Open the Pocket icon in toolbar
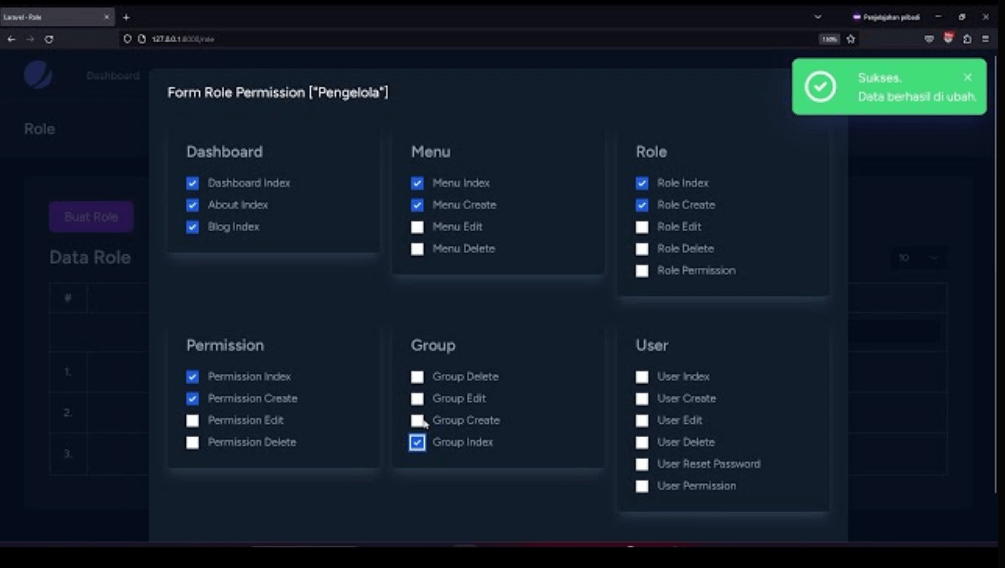Image resolution: width=1005 pixels, height=568 pixels. pos(929,39)
